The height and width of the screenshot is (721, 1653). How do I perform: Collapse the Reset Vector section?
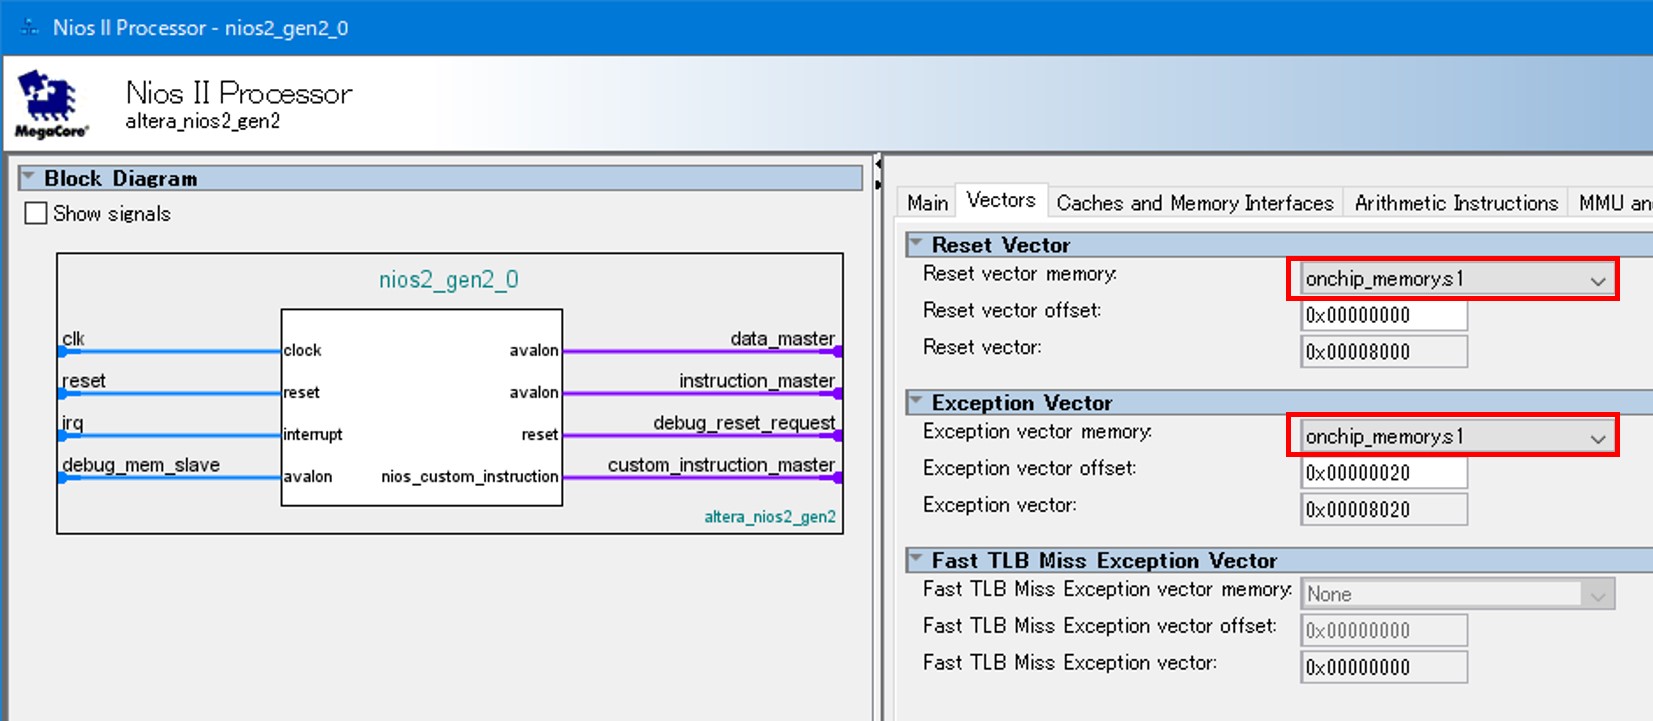coord(916,244)
